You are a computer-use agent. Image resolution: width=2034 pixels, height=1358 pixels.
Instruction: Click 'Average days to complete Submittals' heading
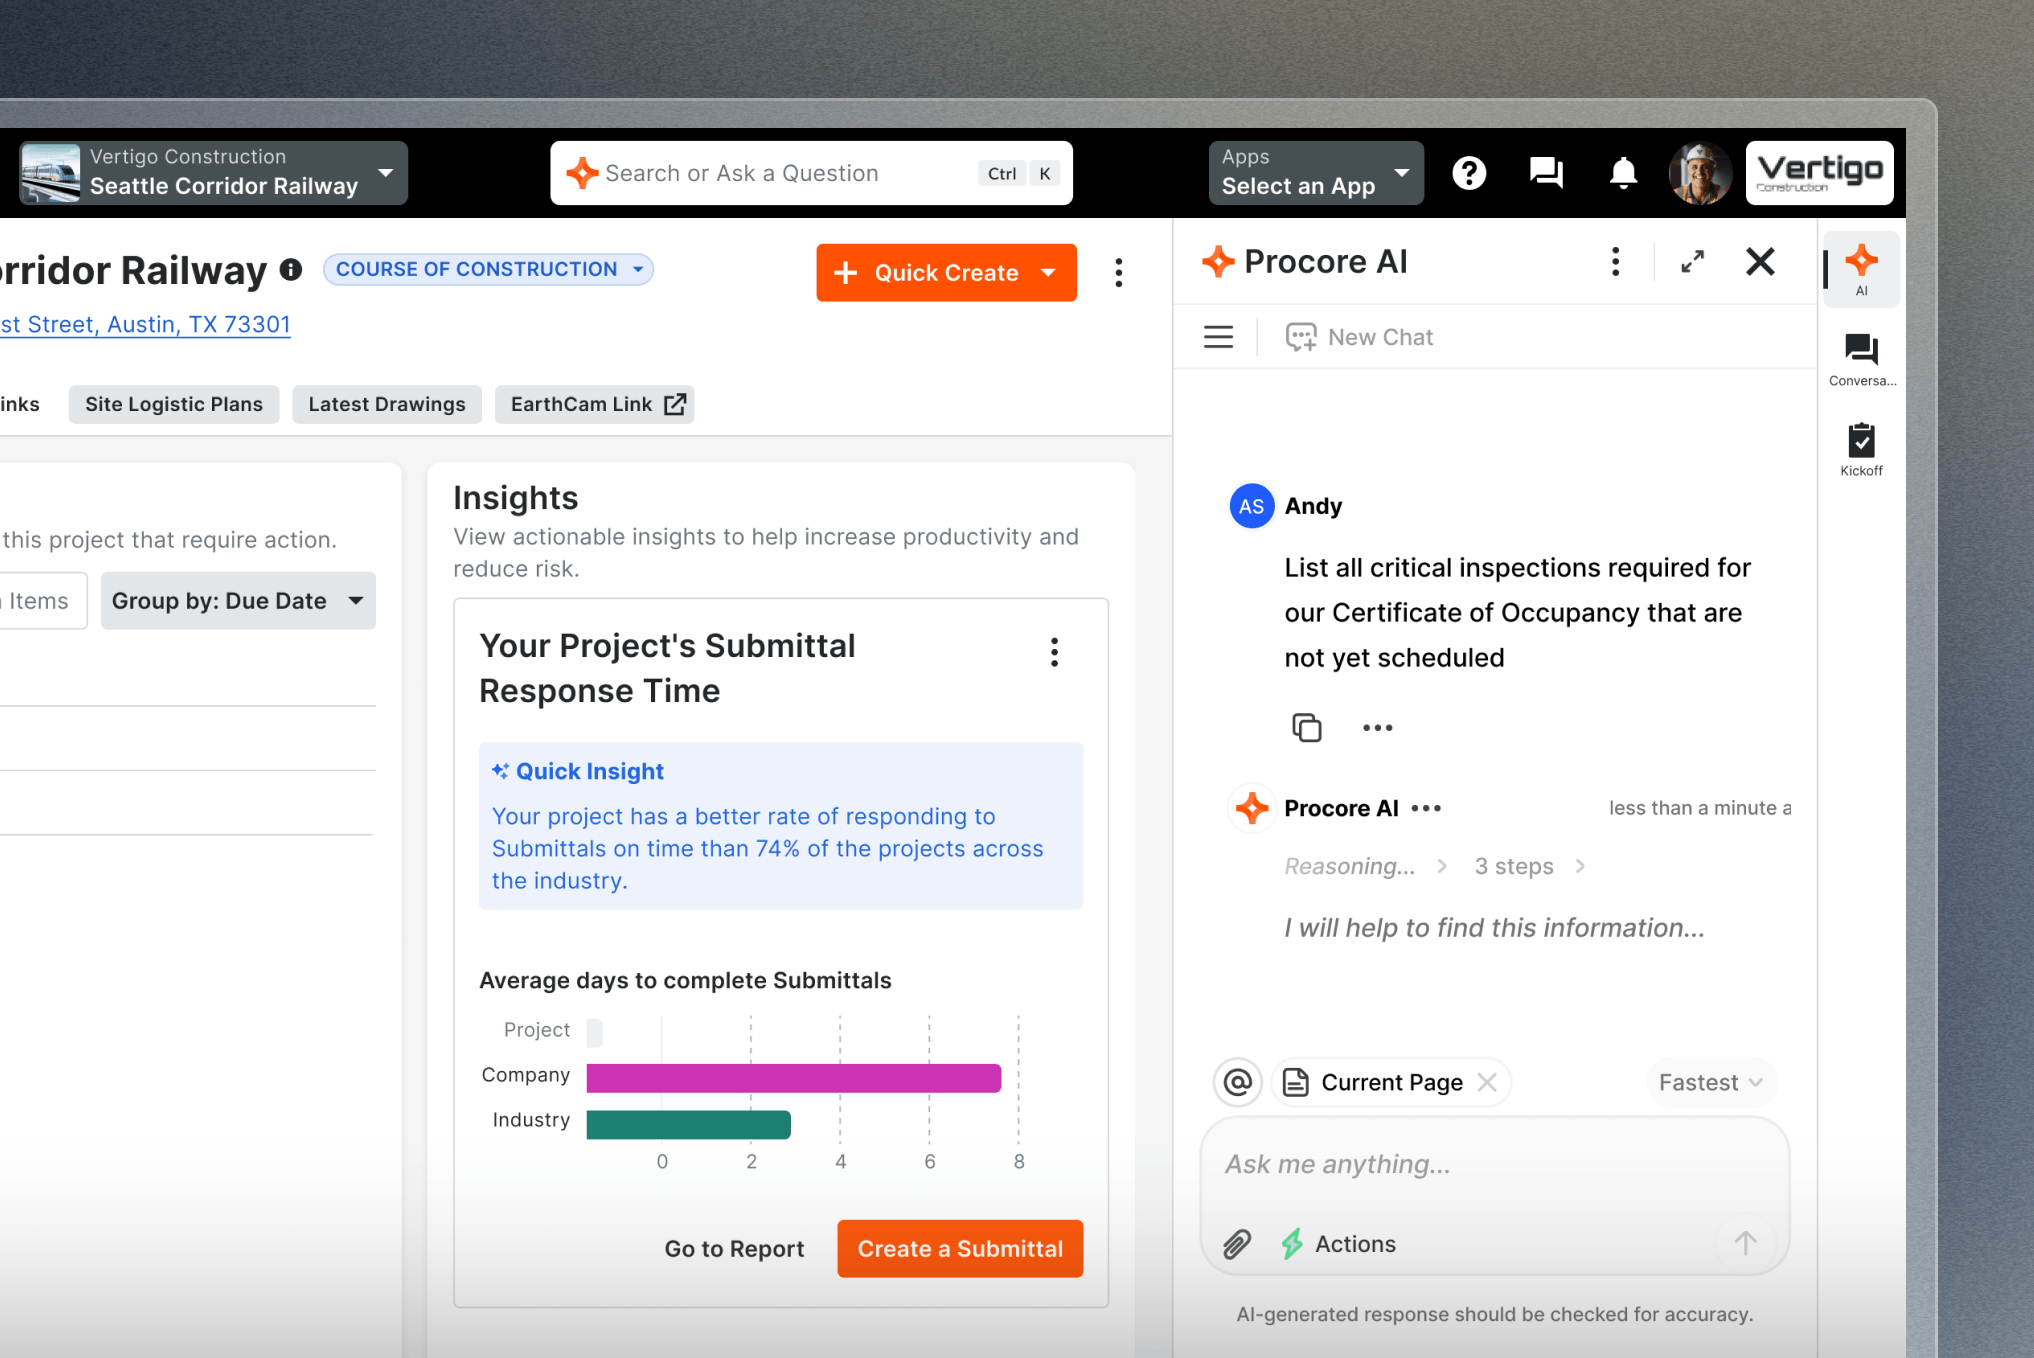point(685,981)
